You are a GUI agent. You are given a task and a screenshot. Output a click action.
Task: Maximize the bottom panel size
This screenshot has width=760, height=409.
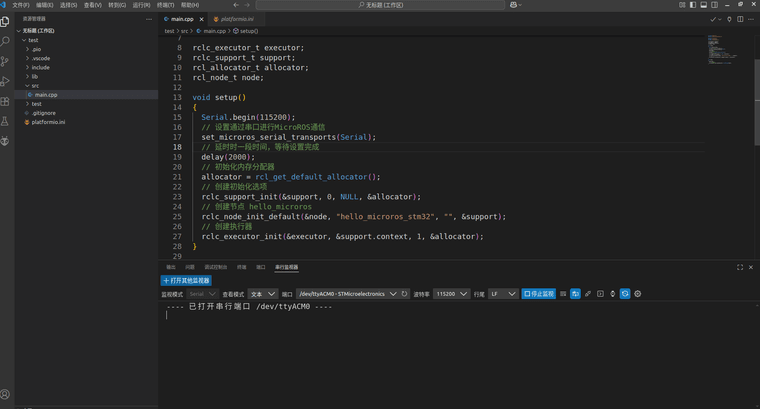[740, 267]
